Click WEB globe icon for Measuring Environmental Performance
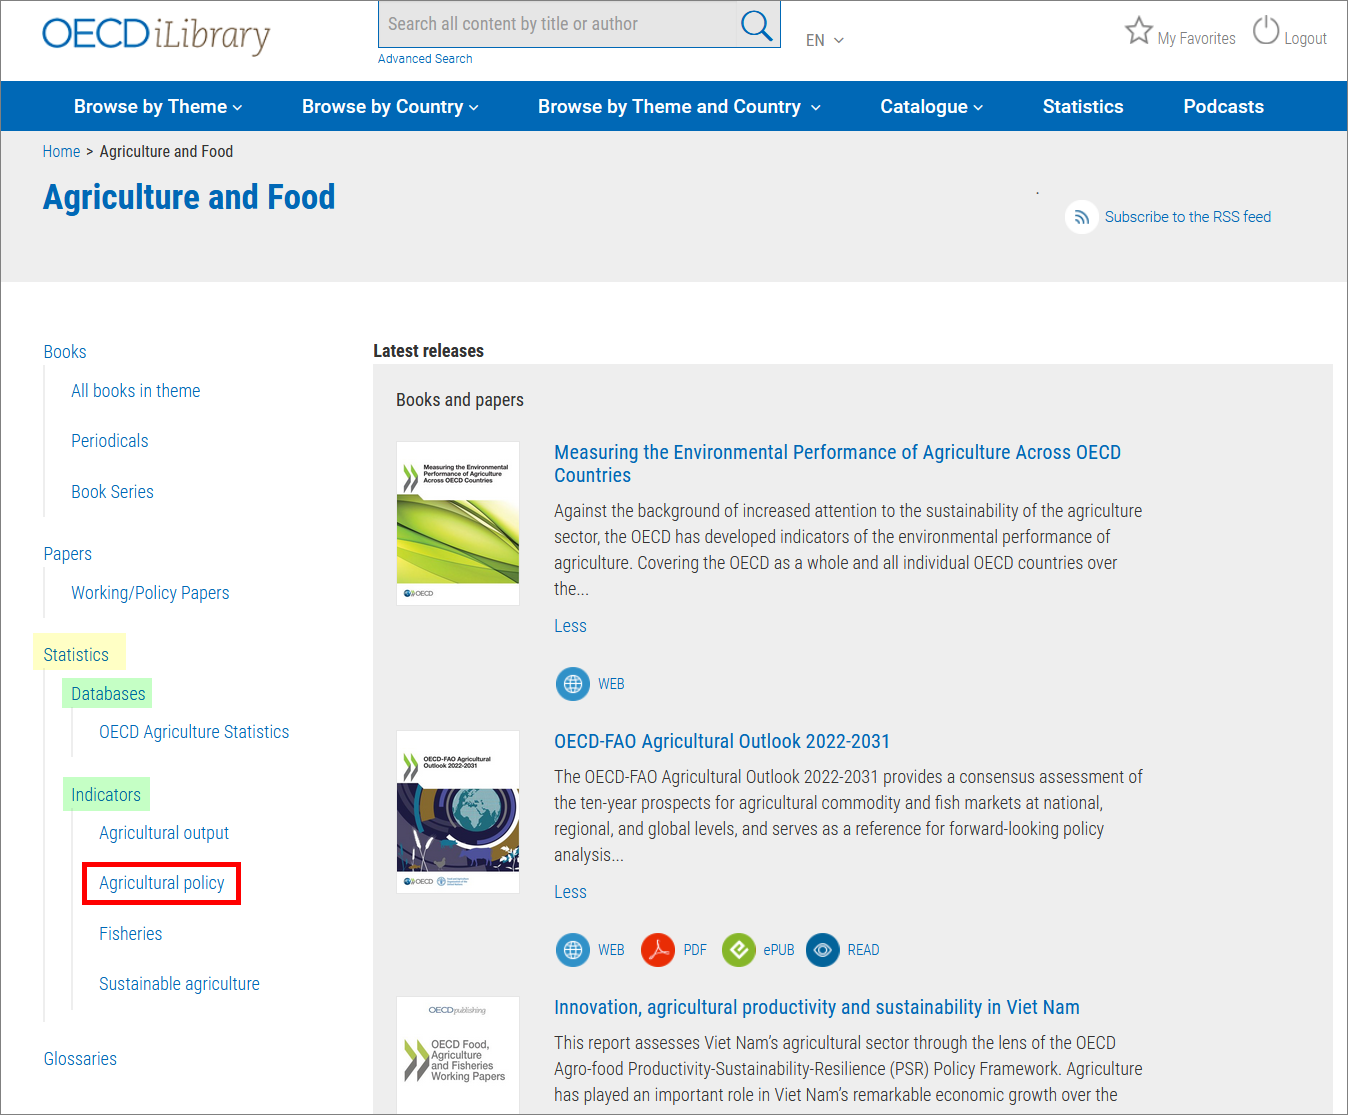This screenshot has width=1348, height=1115. point(573,684)
